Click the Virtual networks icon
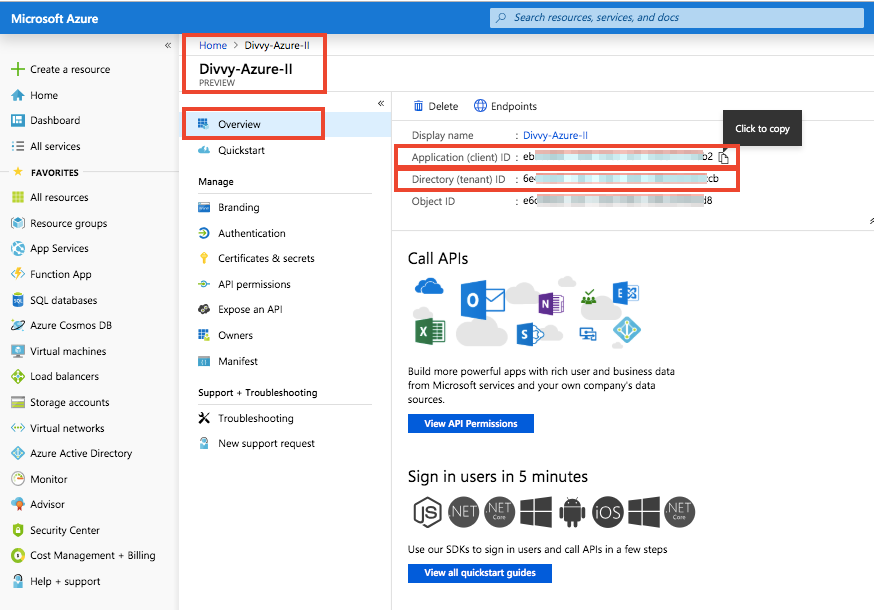 [x=18, y=428]
